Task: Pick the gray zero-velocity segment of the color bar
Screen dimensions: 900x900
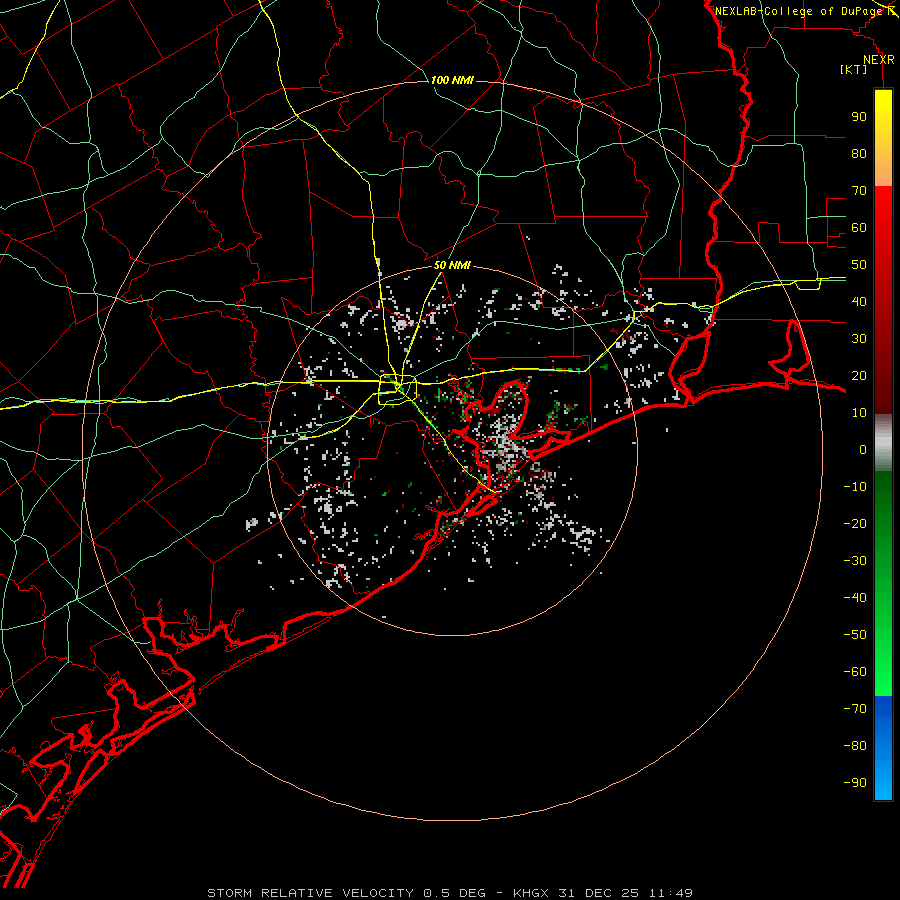Action: (x=883, y=442)
